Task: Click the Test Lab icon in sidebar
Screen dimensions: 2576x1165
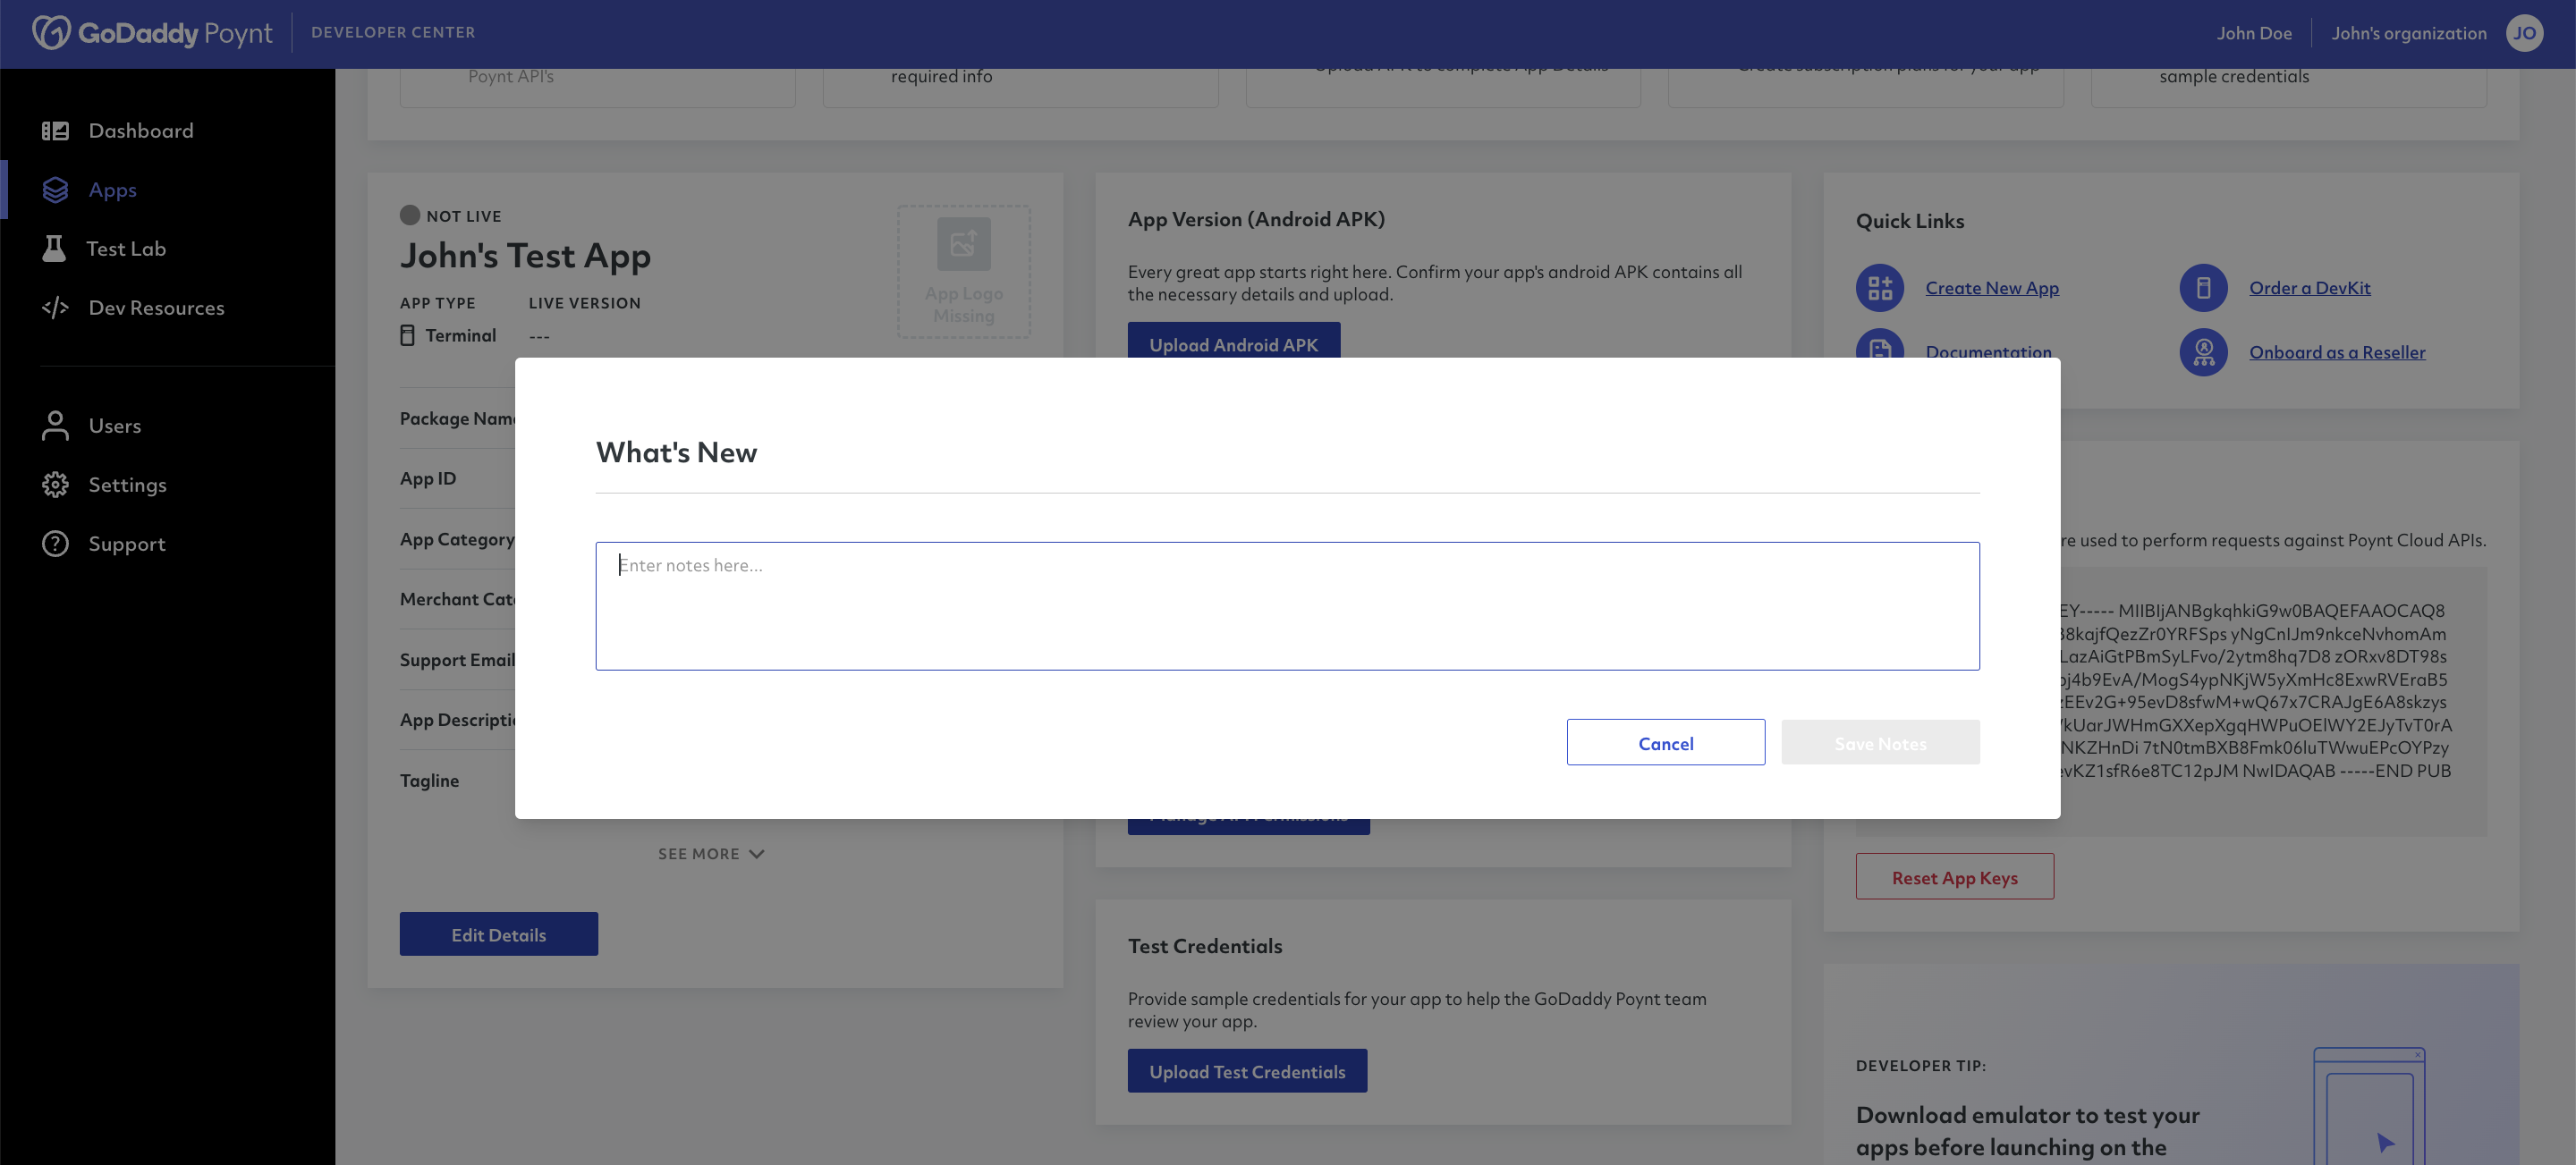Action: pyautogui.click(x=55, y=249)
